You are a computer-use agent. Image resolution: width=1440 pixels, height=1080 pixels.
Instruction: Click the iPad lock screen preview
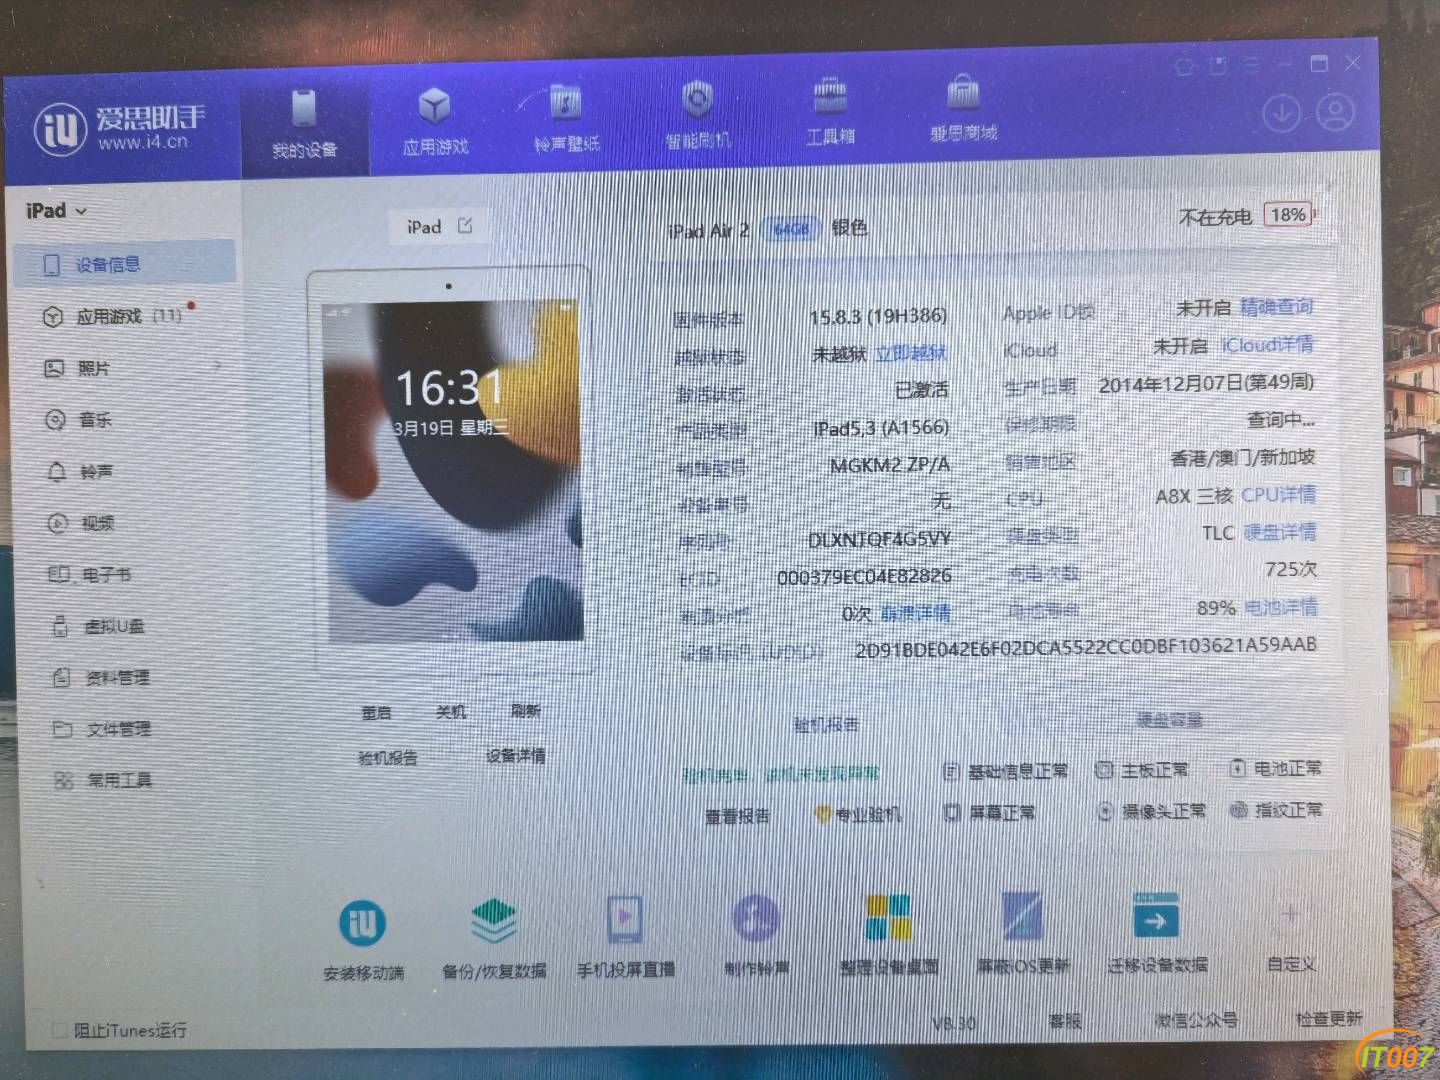[x=452, y=470]
